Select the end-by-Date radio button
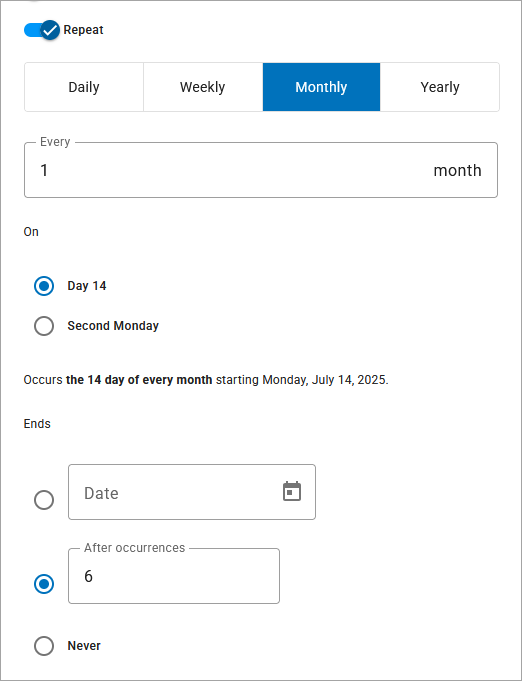 (x=44, y=500)
